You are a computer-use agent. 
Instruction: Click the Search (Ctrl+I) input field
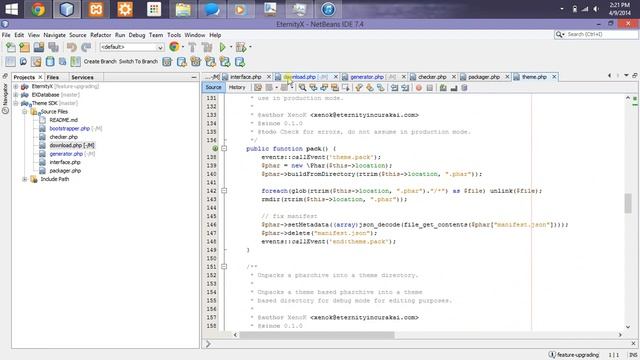point(602,35)
